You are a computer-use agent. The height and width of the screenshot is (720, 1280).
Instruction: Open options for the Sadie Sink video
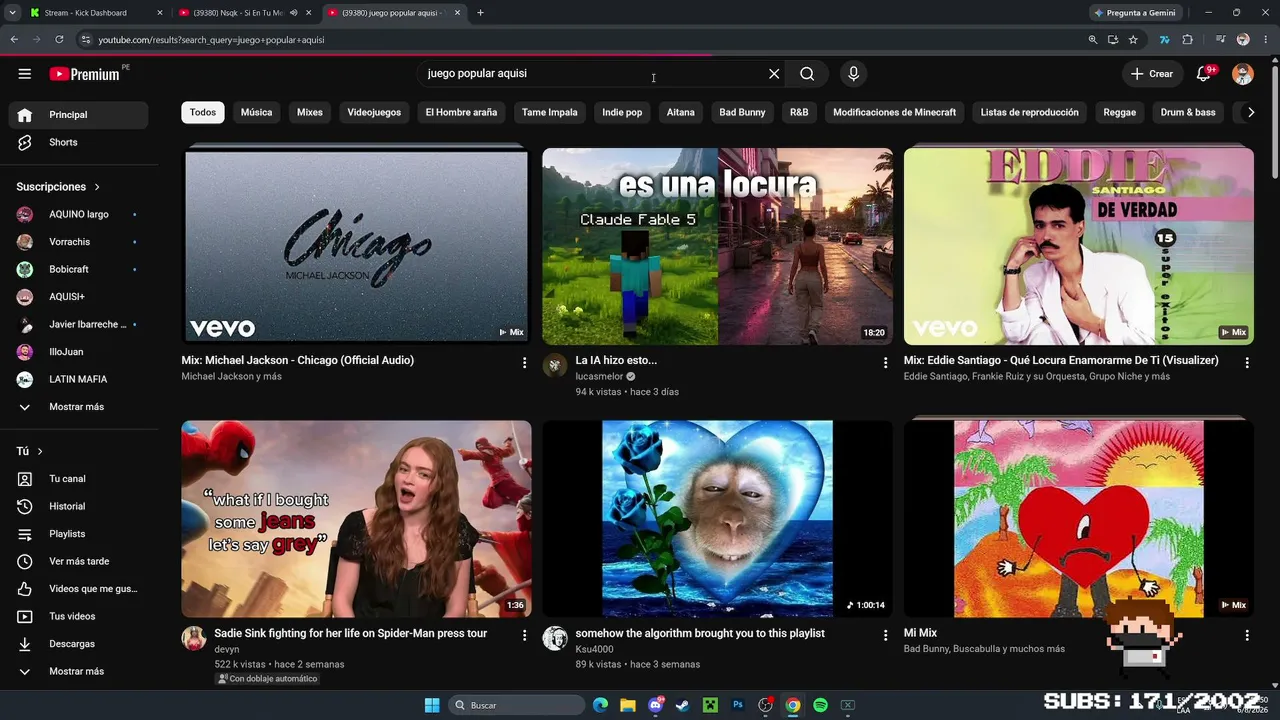click(x=524, y=635)
